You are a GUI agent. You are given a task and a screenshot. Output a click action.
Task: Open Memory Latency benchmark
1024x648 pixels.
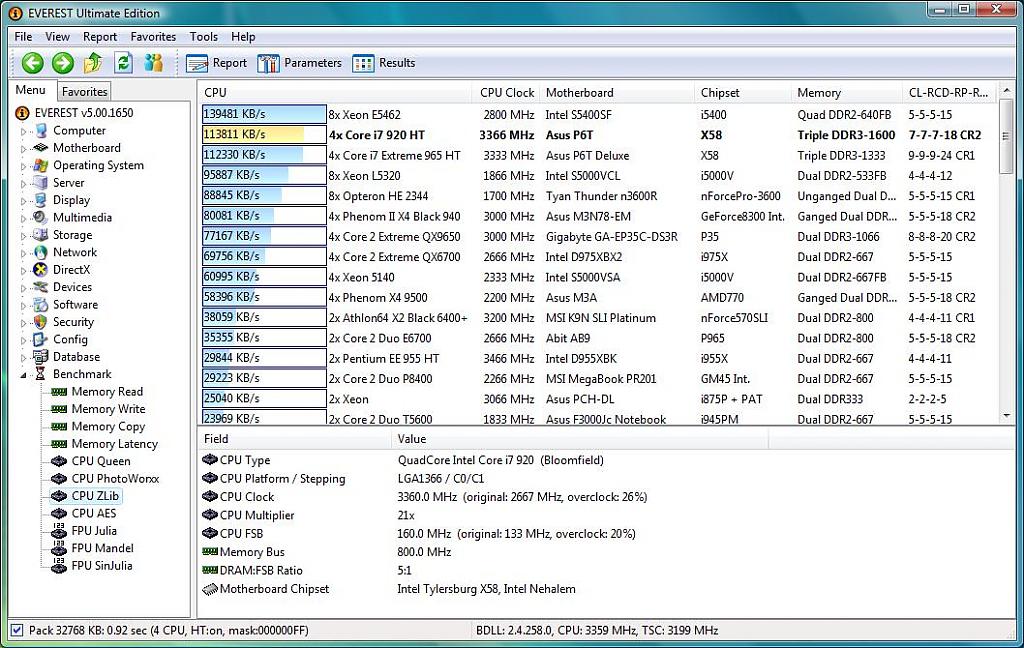coord(115,444)
